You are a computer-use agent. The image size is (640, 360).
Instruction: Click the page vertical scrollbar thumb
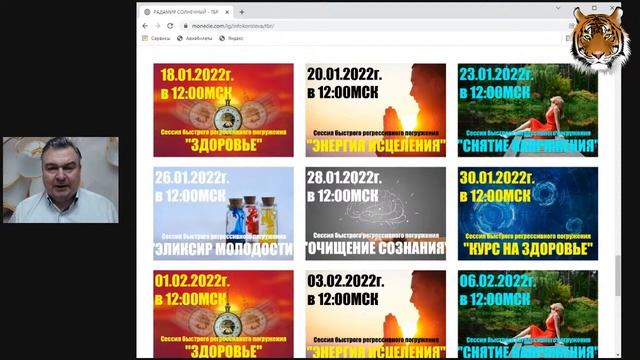tap(618, 276)
